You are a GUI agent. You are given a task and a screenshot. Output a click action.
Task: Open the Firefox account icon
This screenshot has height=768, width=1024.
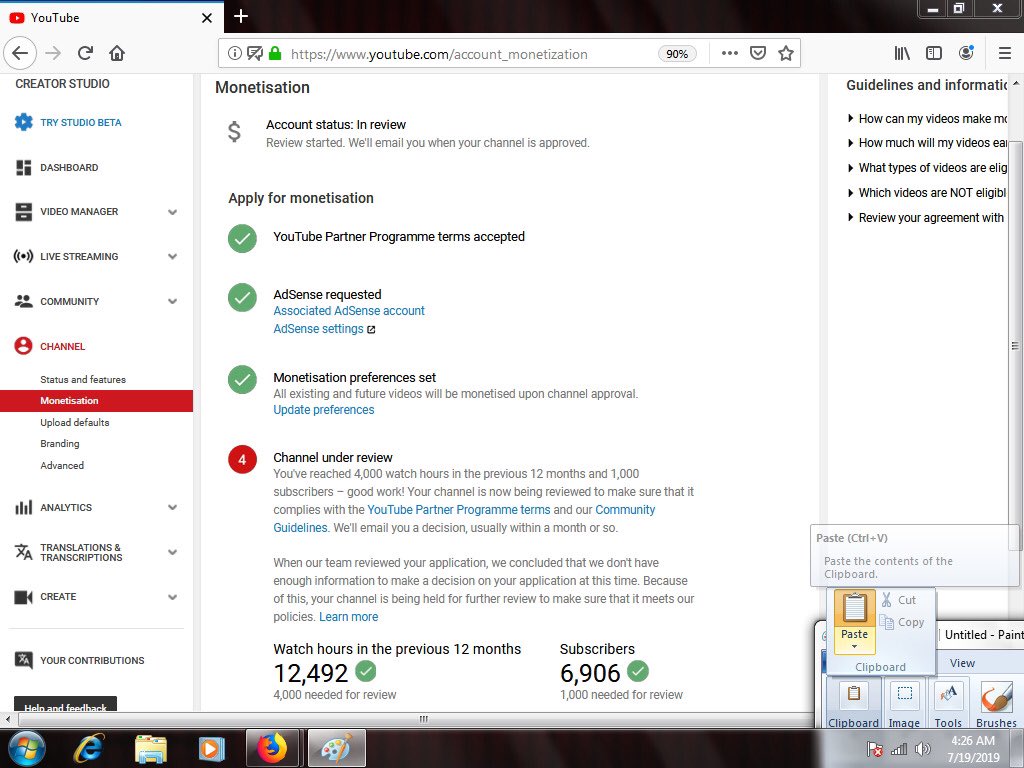point(966,53)
